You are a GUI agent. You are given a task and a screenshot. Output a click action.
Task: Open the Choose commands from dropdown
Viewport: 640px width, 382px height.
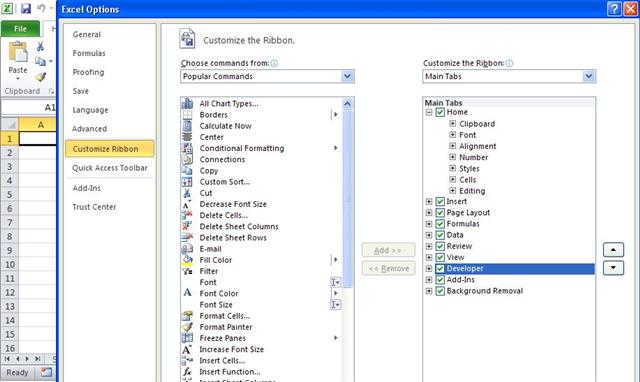347,76
